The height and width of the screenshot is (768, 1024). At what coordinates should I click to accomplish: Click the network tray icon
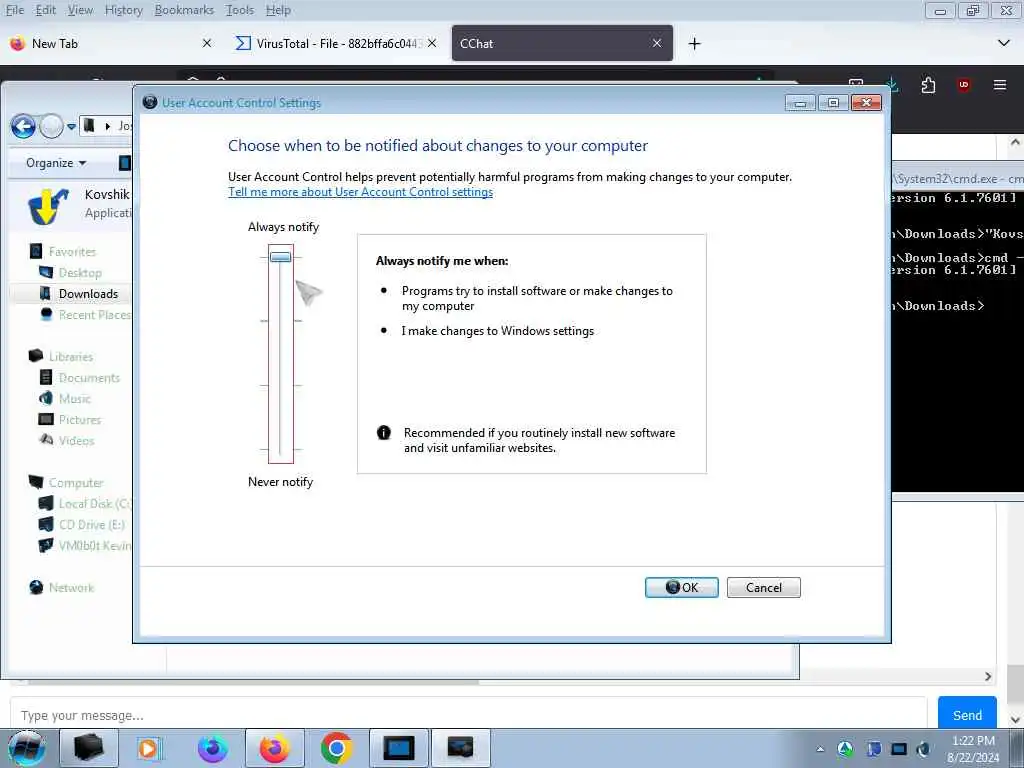(x=899, y=749)
